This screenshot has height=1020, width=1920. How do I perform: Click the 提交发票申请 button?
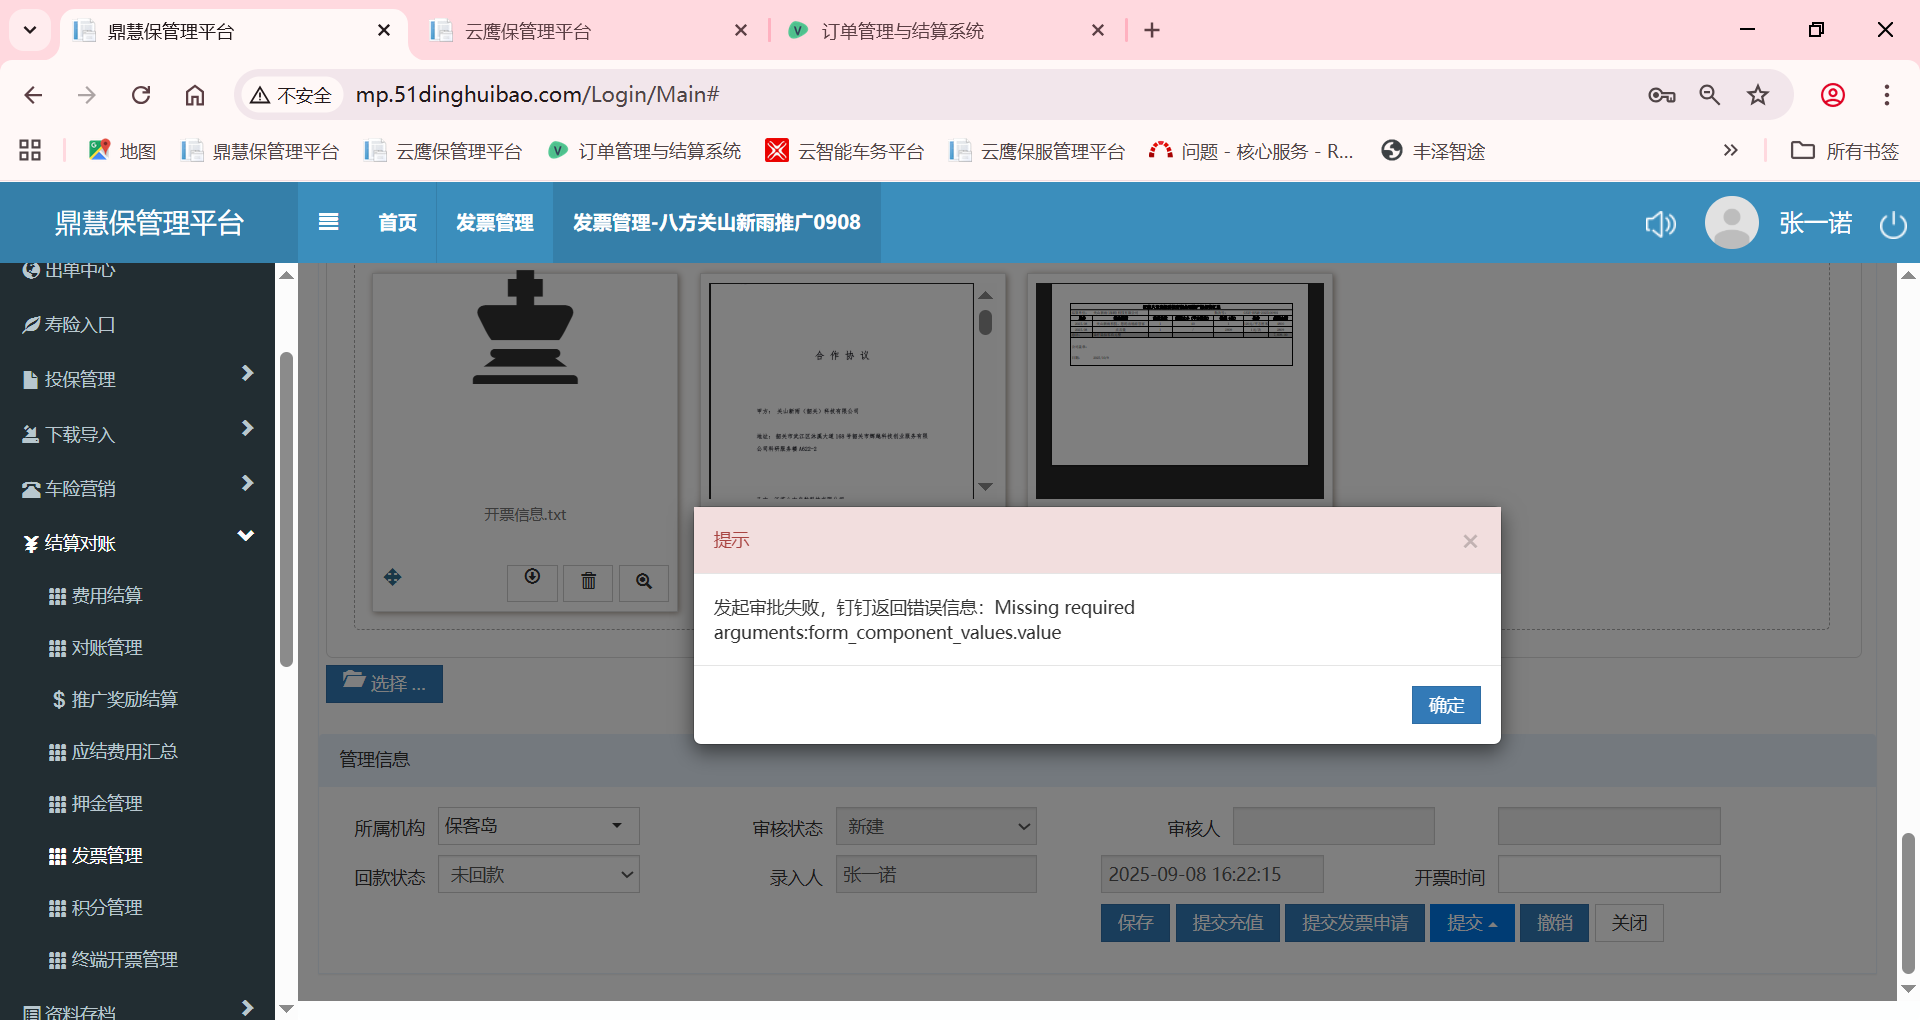pos(1355,923)
